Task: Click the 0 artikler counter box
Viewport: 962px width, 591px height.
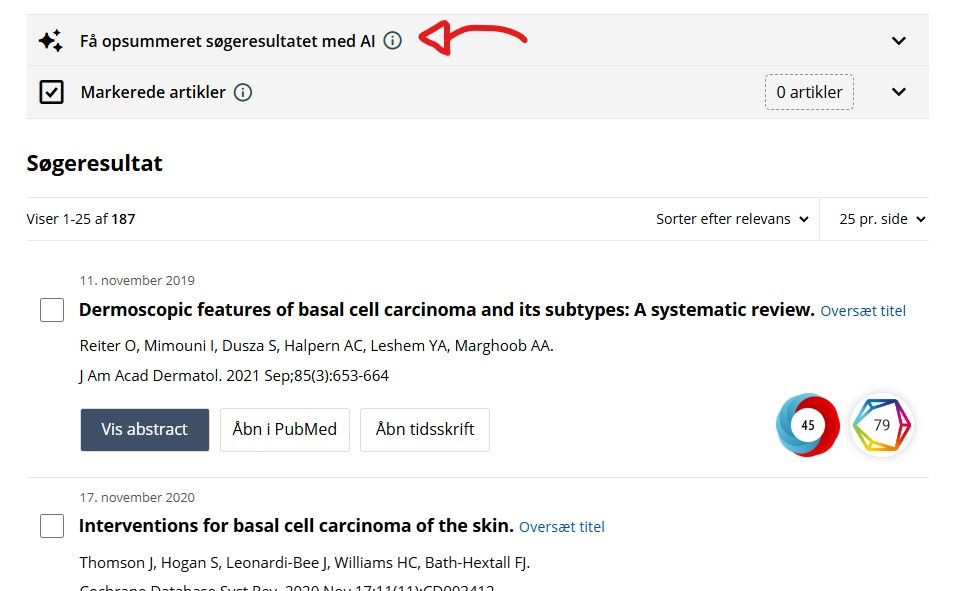Action: pyautogui.click(x=809, y=92)
